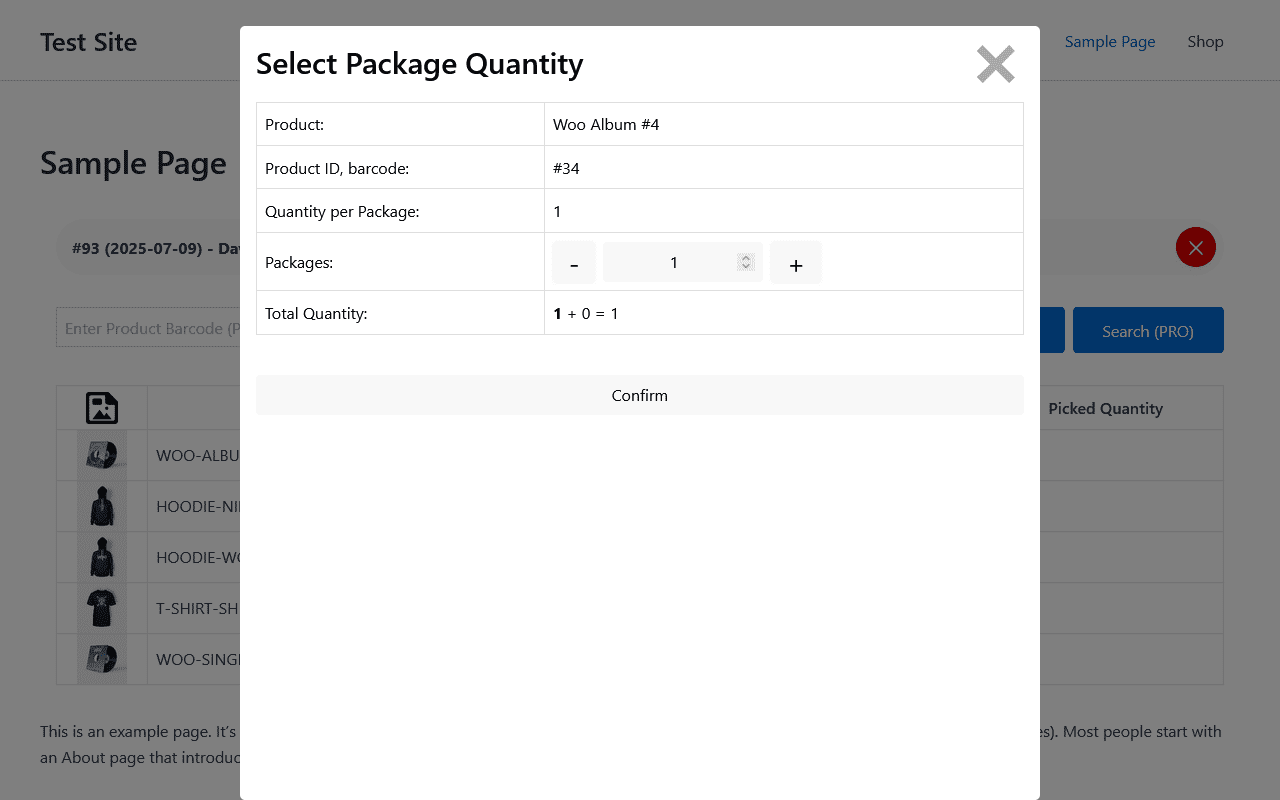Click the HOODIE-NI row hoodie thumbnail
The image size is (1280, 800).
click(102, 506)
